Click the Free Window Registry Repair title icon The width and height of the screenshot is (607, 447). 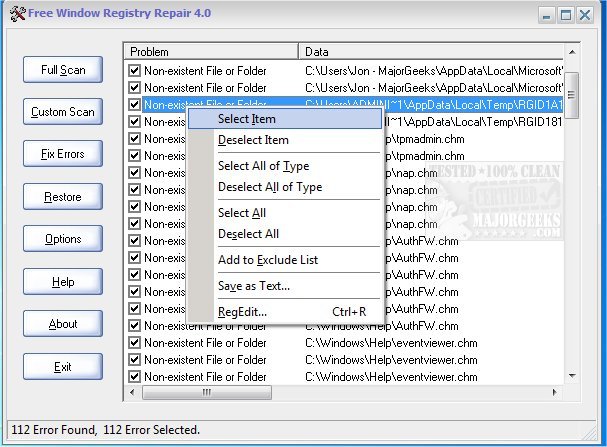[17, 14]
